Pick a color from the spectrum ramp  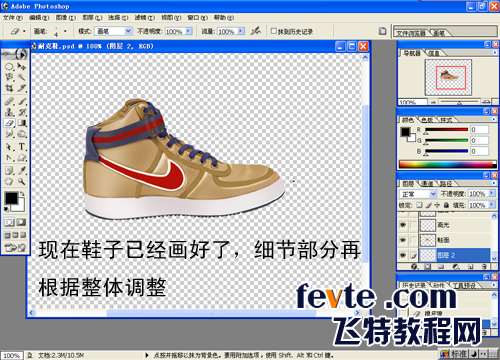click(447, 164)
